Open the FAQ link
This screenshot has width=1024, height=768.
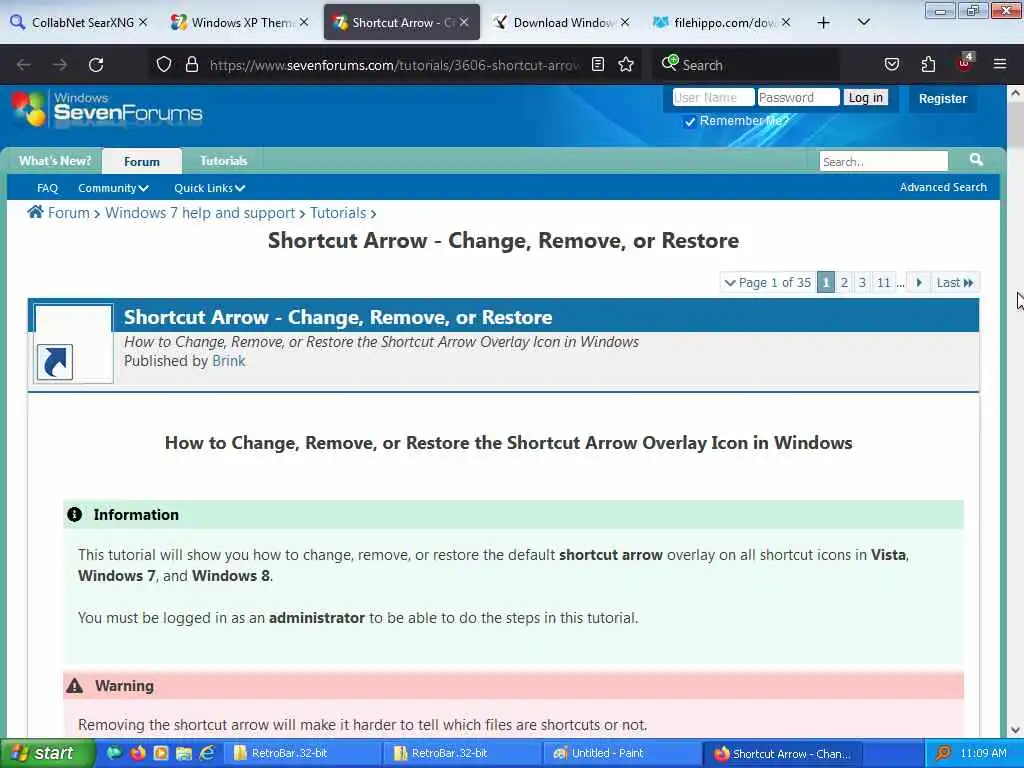tap(48, 188)
